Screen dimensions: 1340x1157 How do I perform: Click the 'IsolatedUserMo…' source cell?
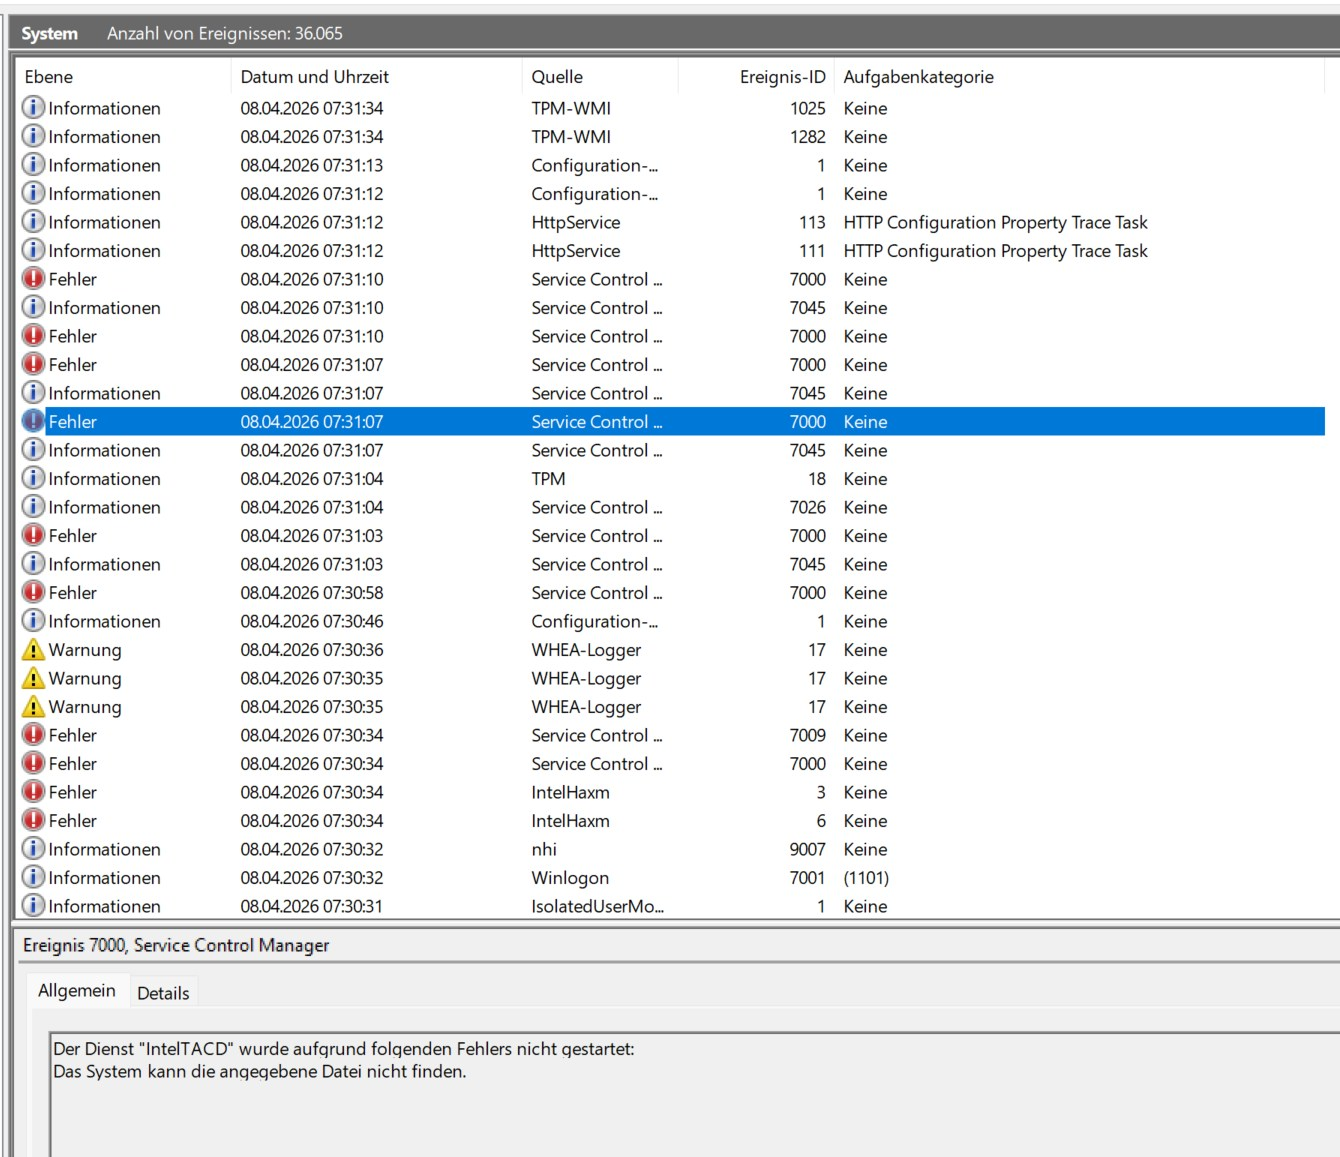point(597,906)
